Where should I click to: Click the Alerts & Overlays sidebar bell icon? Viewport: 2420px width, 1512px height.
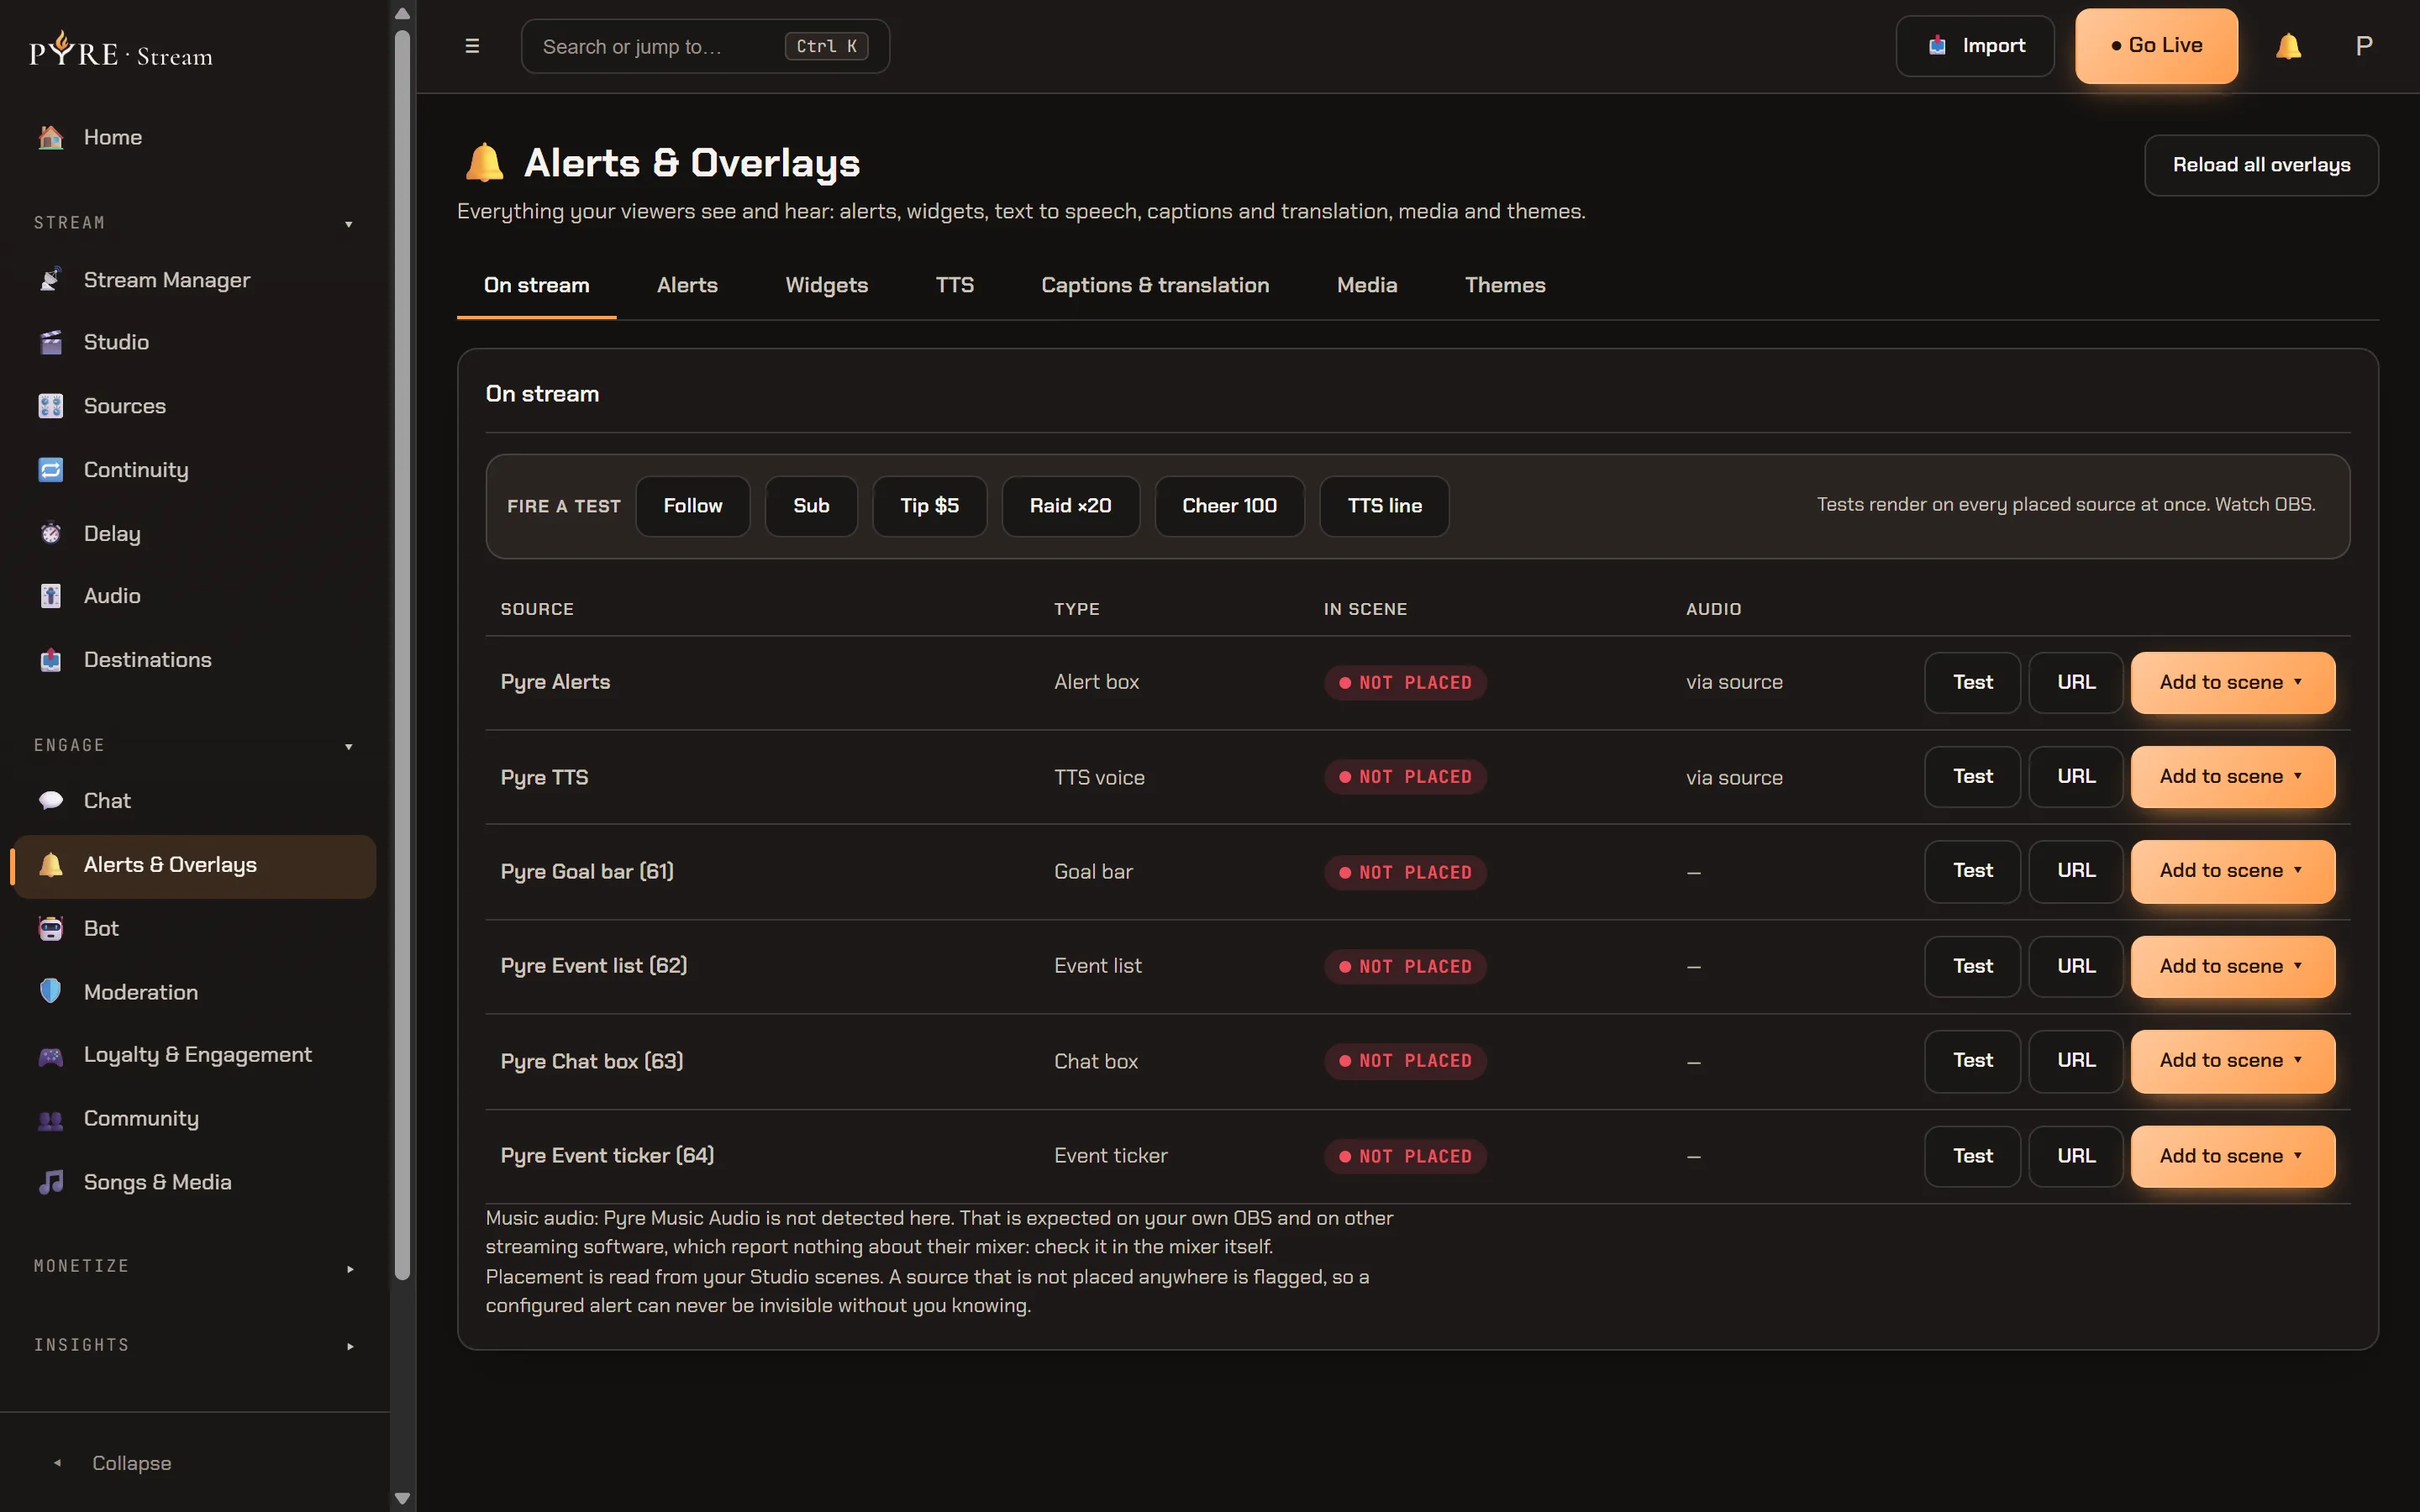pyautogui.click(x=51, y=865)
